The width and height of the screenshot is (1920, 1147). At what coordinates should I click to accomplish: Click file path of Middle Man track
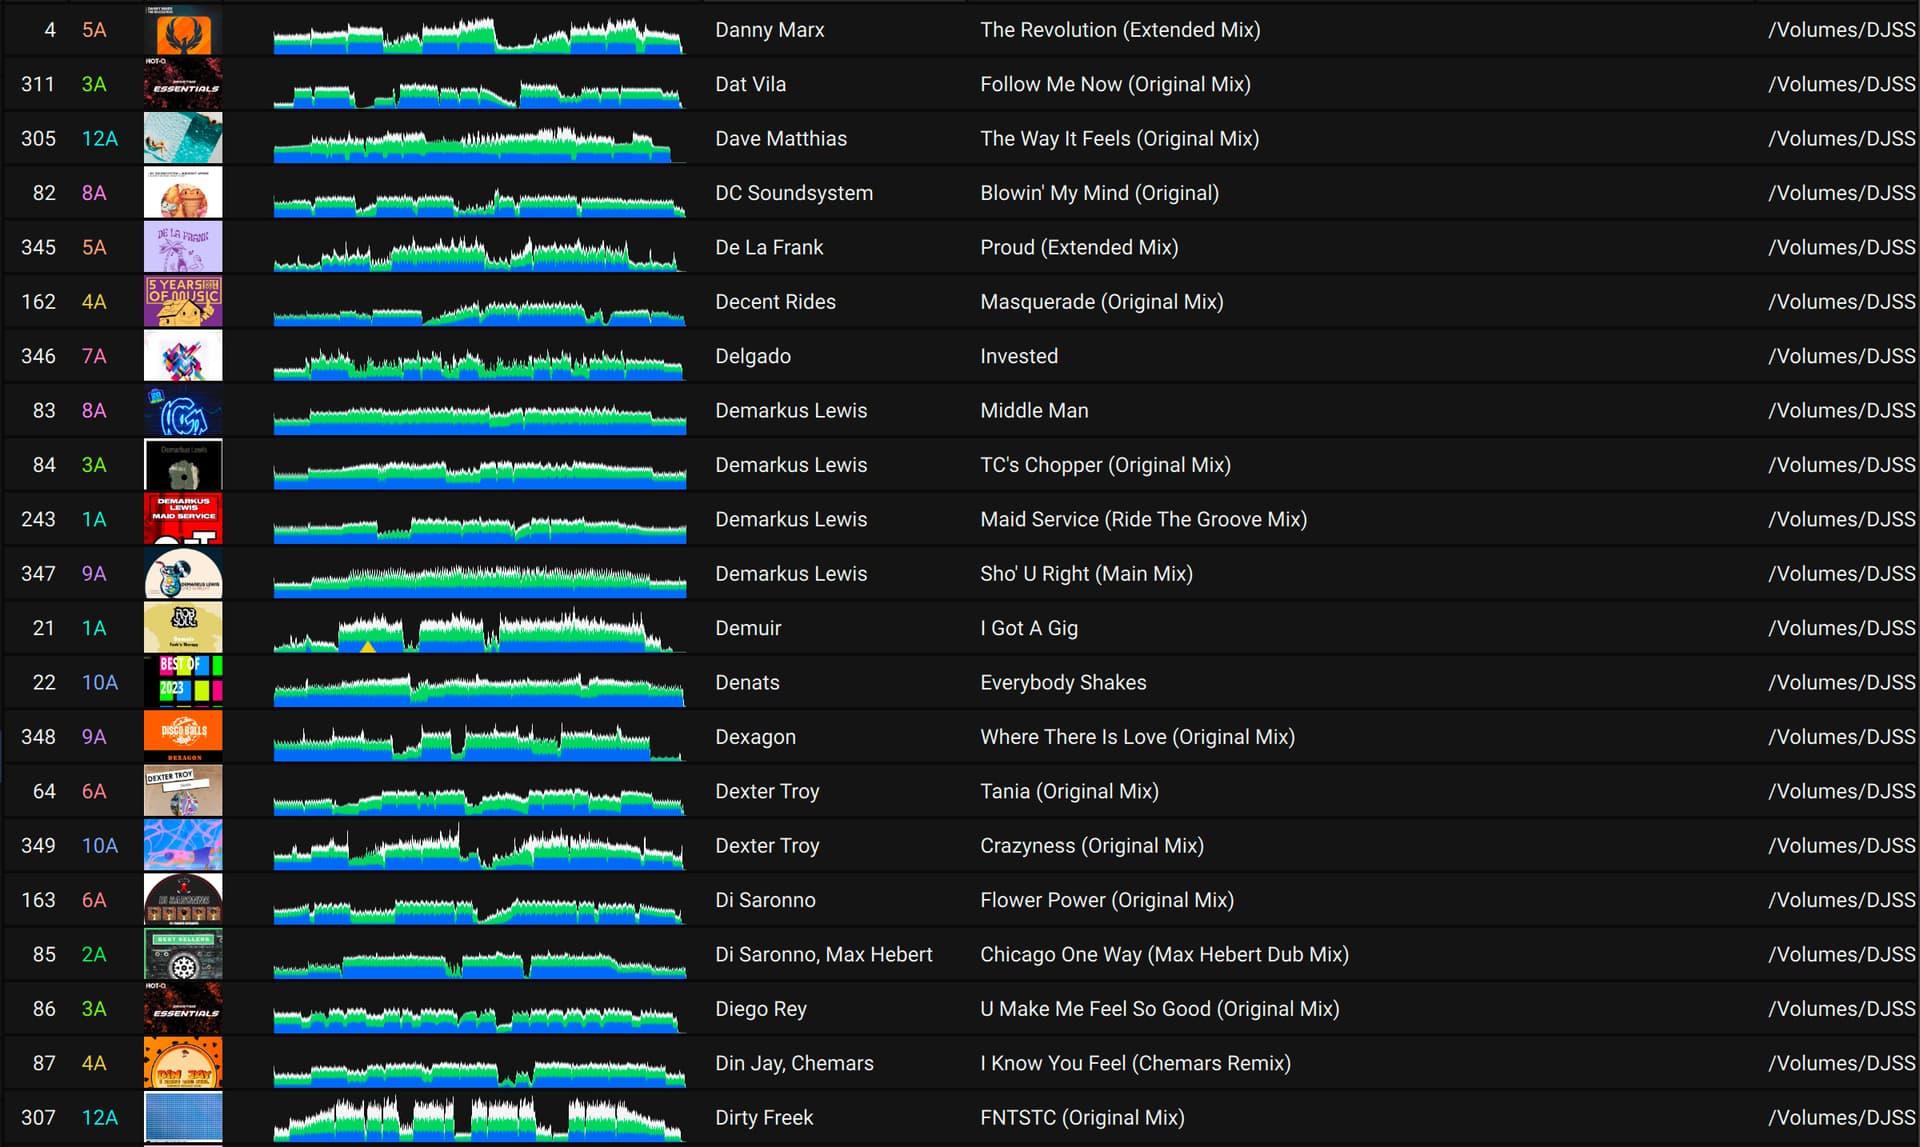1840,410
